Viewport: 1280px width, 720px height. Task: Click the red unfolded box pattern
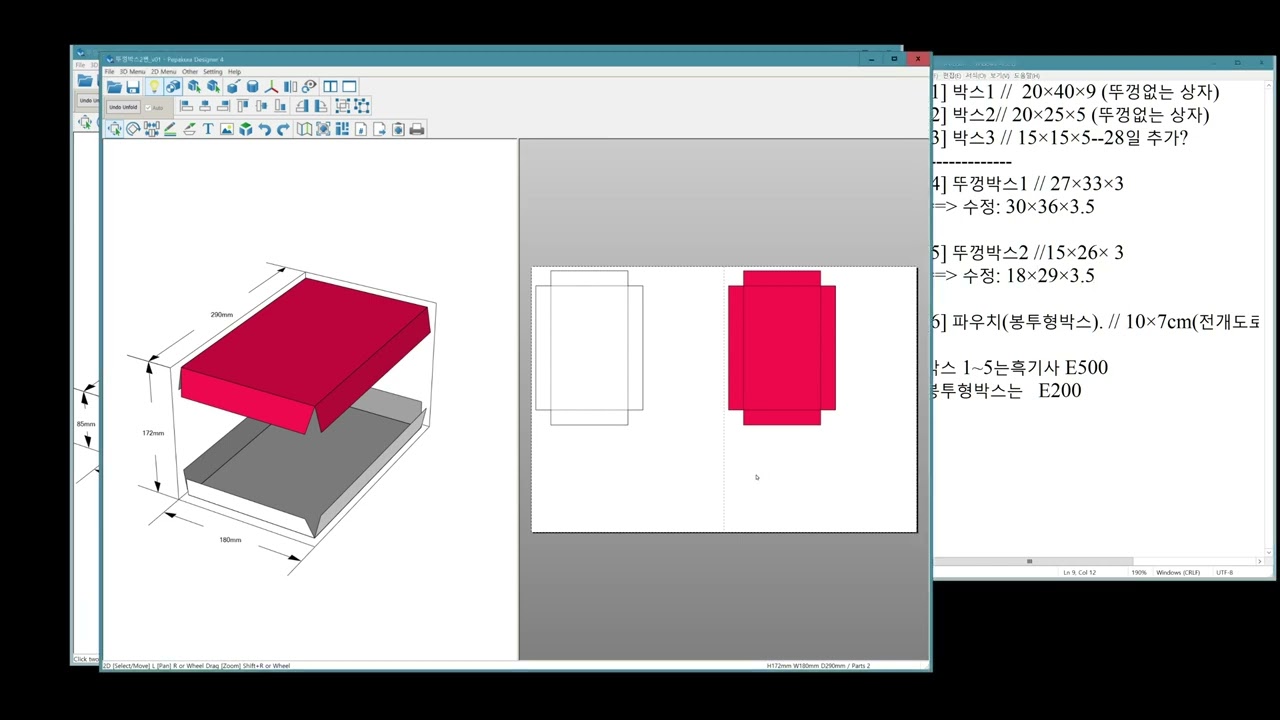781,347
